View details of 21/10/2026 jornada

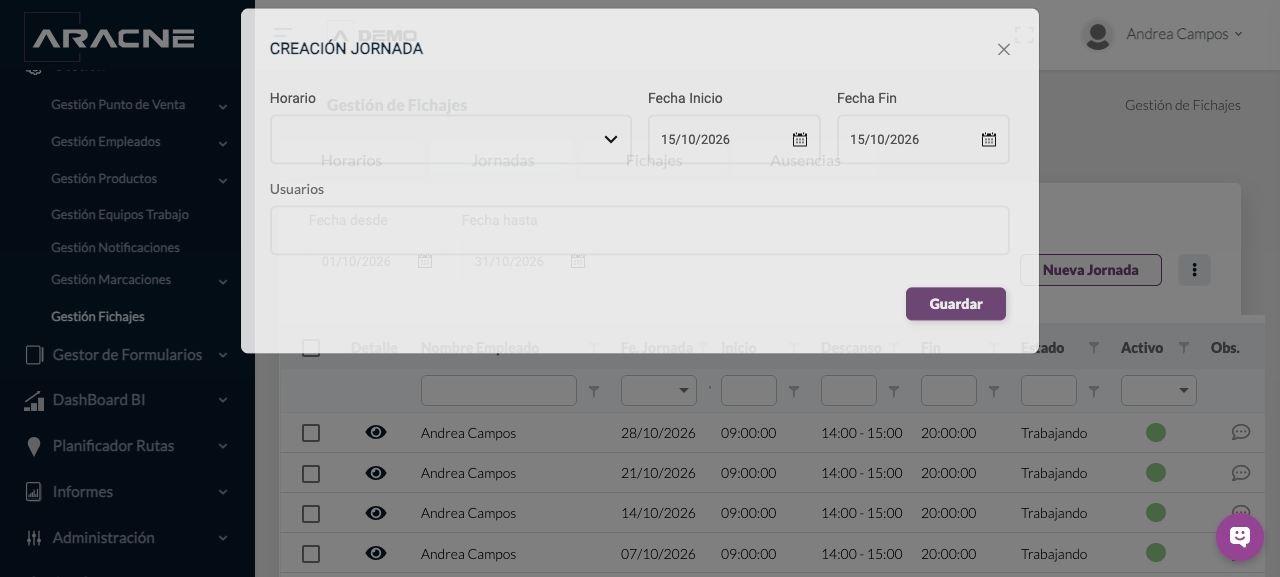tap(376, 473)
